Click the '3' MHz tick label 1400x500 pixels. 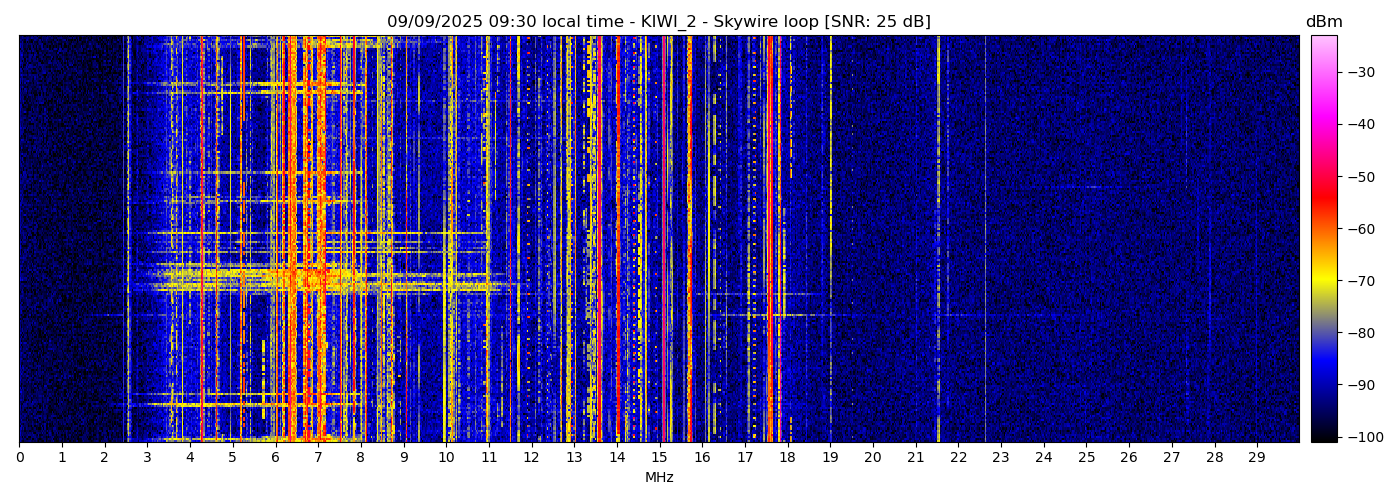[147, 457]
